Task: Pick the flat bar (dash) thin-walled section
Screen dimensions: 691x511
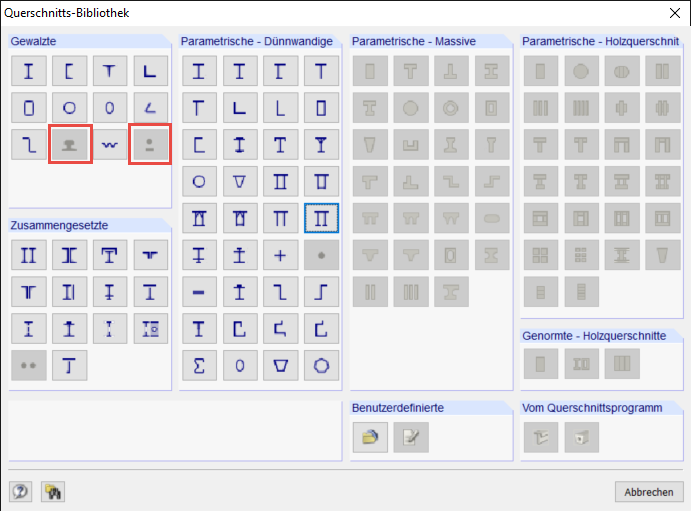Action: point(199,292)
